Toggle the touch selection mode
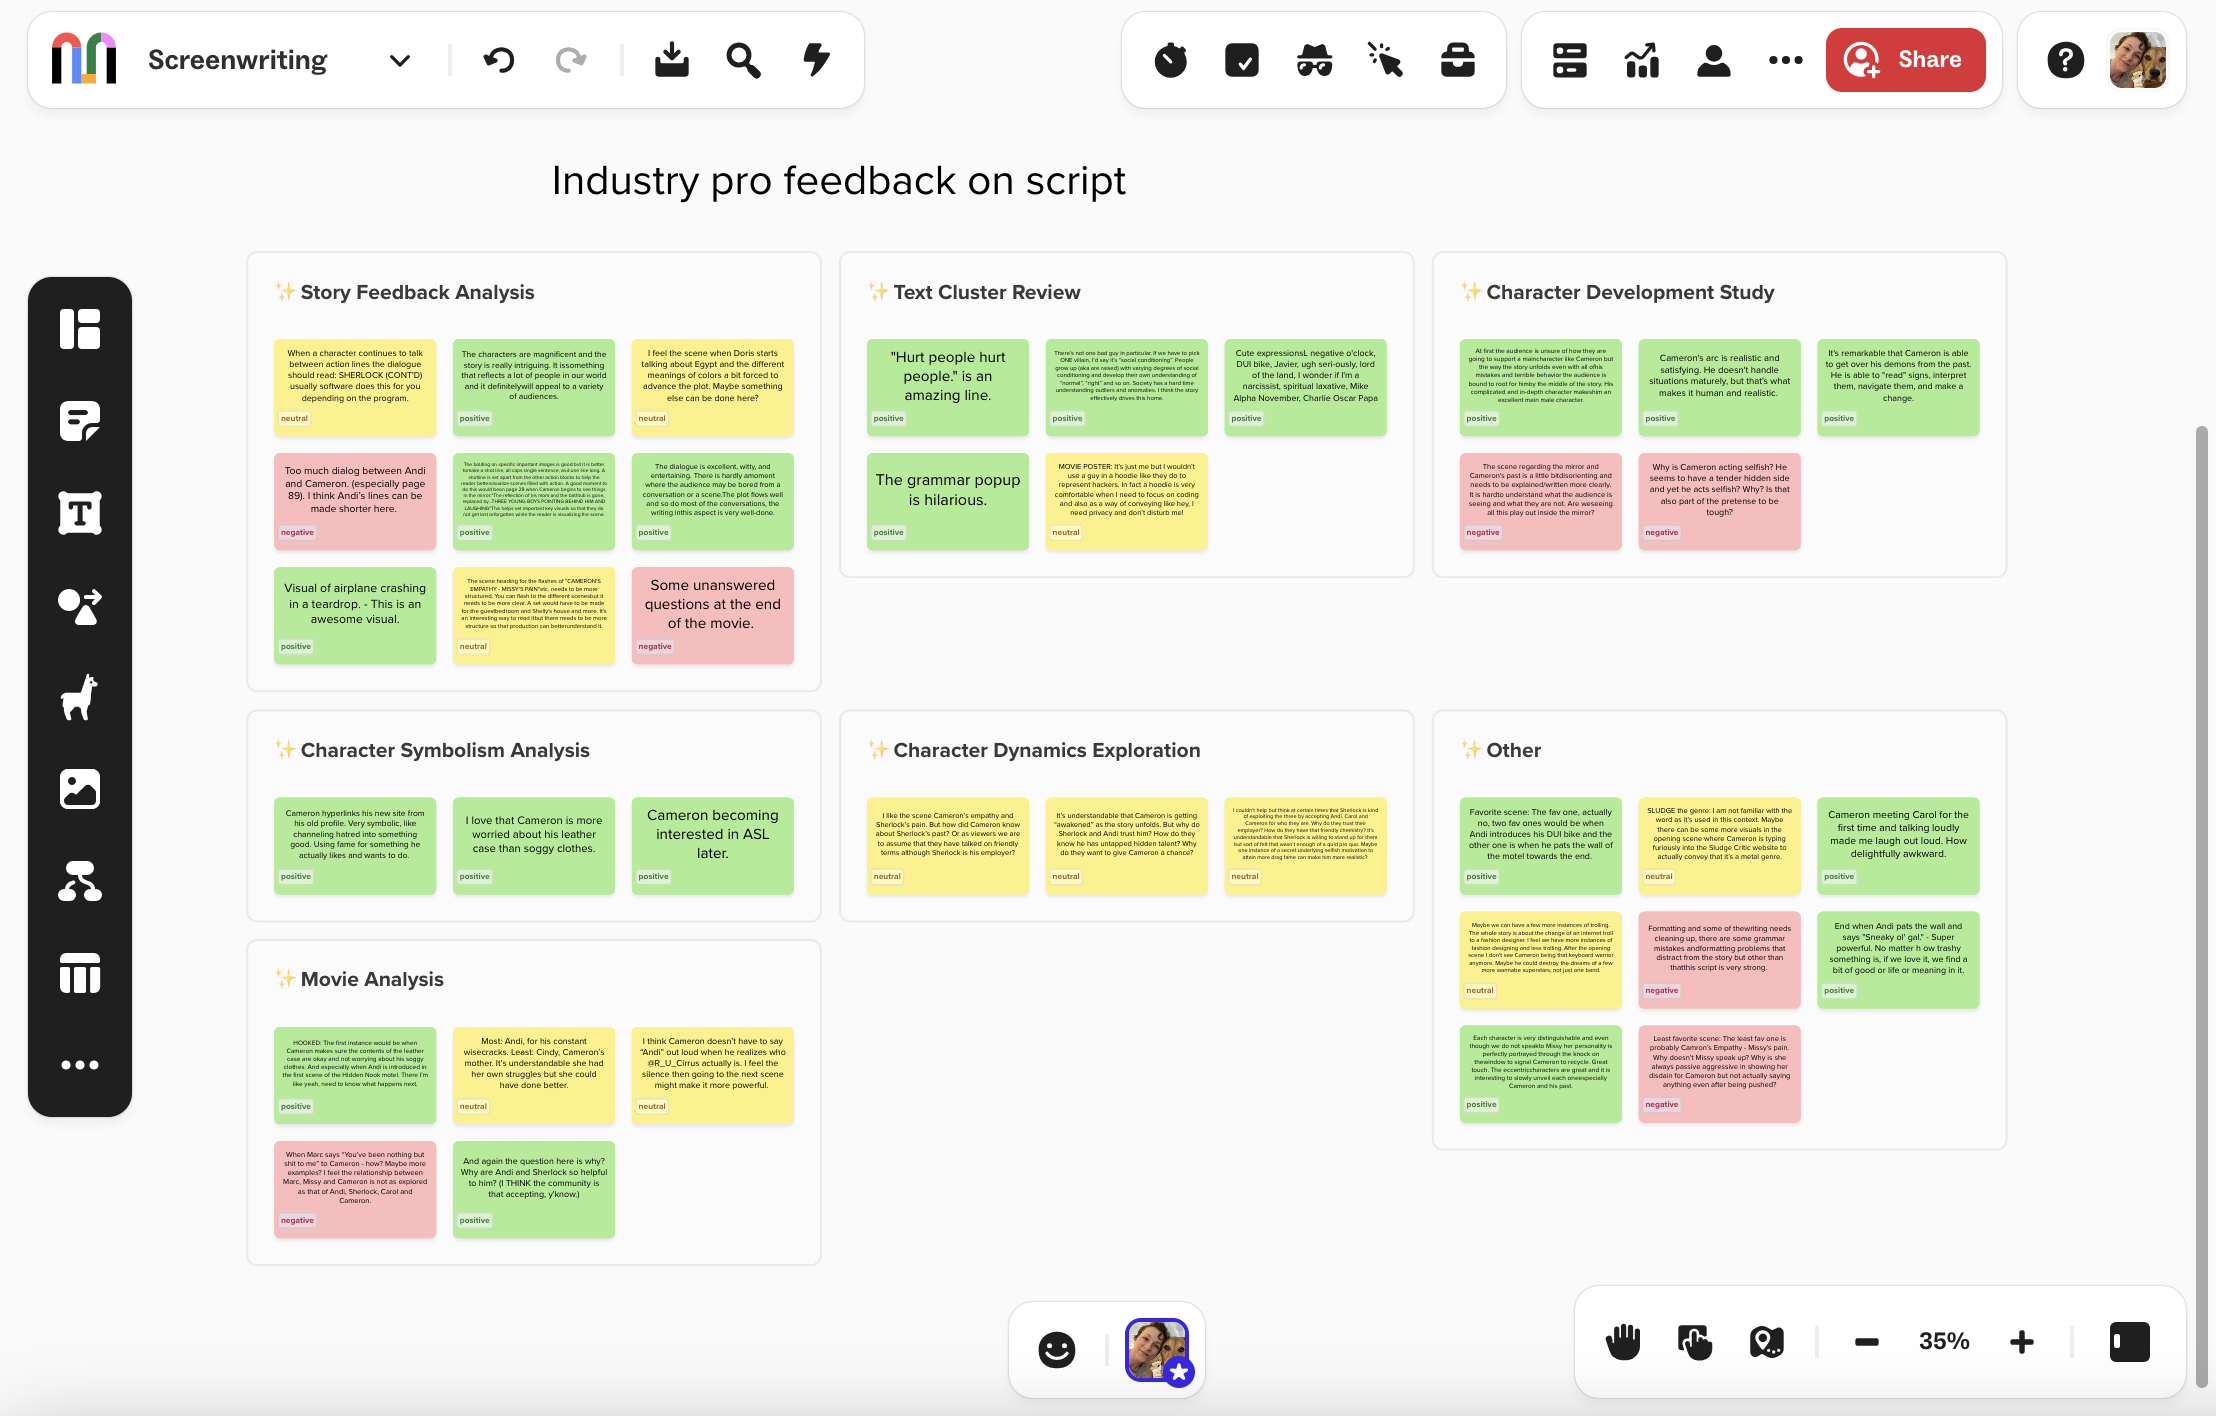 point(1695,1342)
